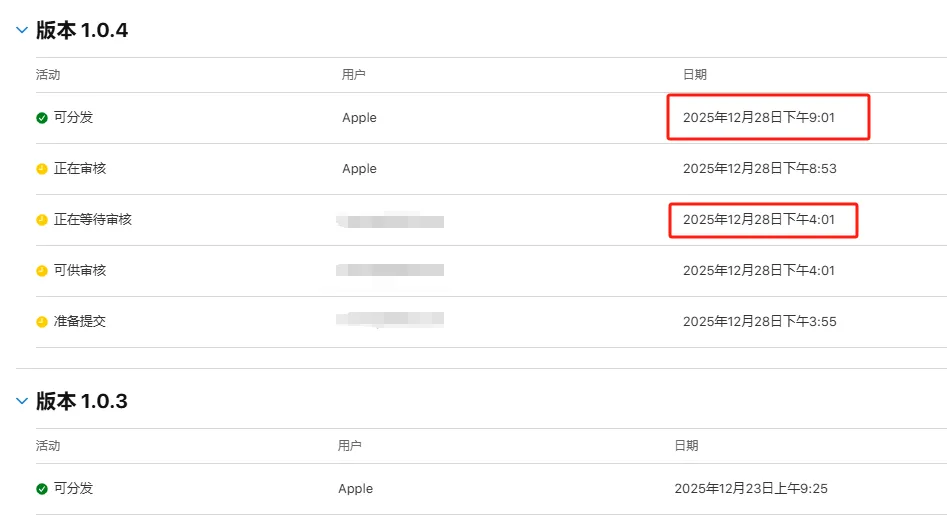This screenshot has height=515, width=947.
Task: Select the 正在等待审核 activity text
Action: pos(93,220)
